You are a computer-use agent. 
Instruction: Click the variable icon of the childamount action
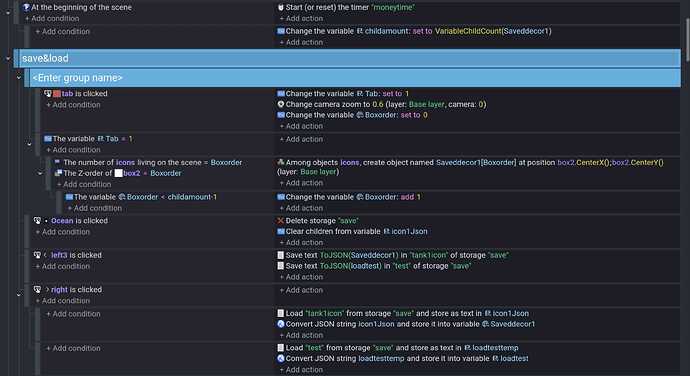[x=281, y=31]
